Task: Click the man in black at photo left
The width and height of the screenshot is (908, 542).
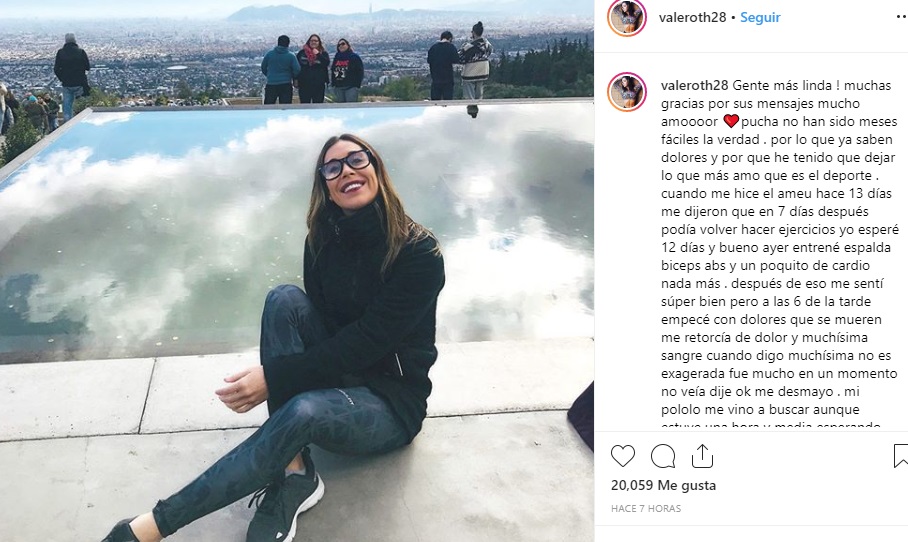Action: (72, 75)
